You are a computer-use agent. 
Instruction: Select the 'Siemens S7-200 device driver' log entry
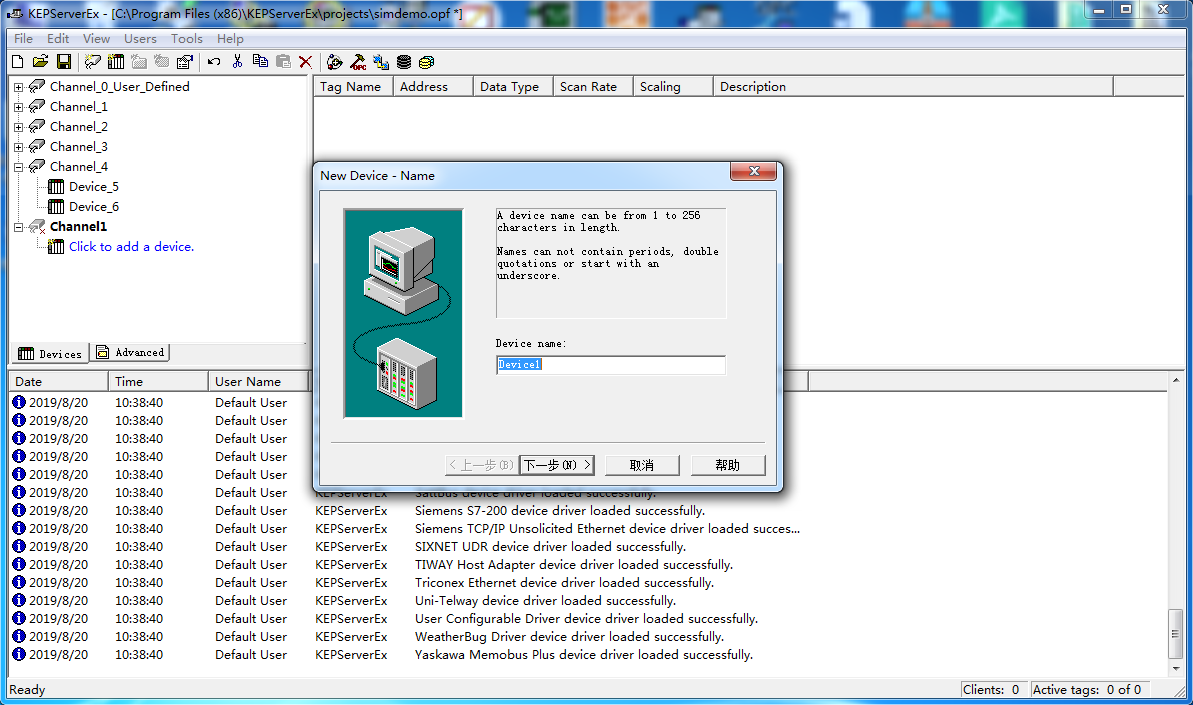[x=560, y=510]
